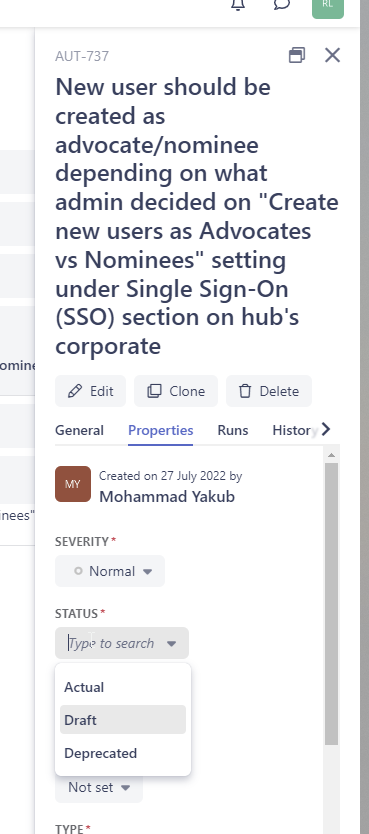The image size is (369, 834).
Task: Open the Not set dropdown
Action: (x=99, y=787)
